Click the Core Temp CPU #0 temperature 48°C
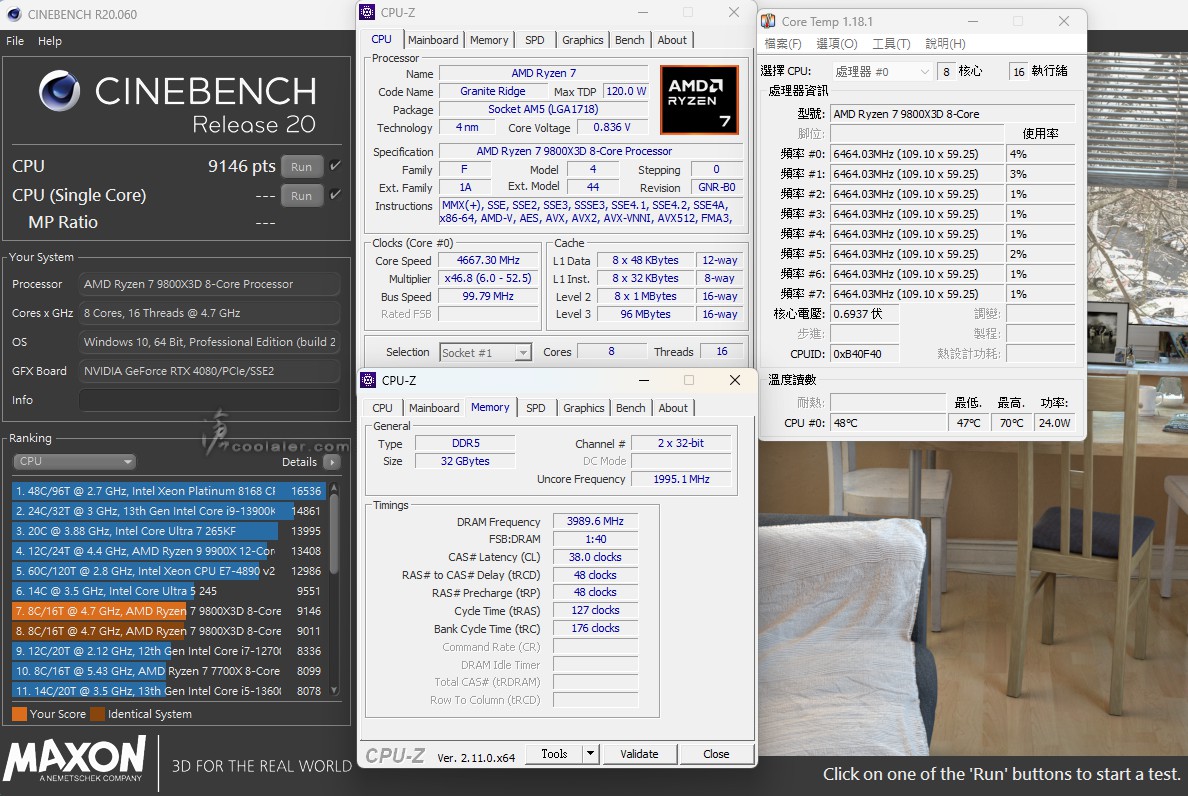This screenshot has height=796, width=1188. coord(888,423)
